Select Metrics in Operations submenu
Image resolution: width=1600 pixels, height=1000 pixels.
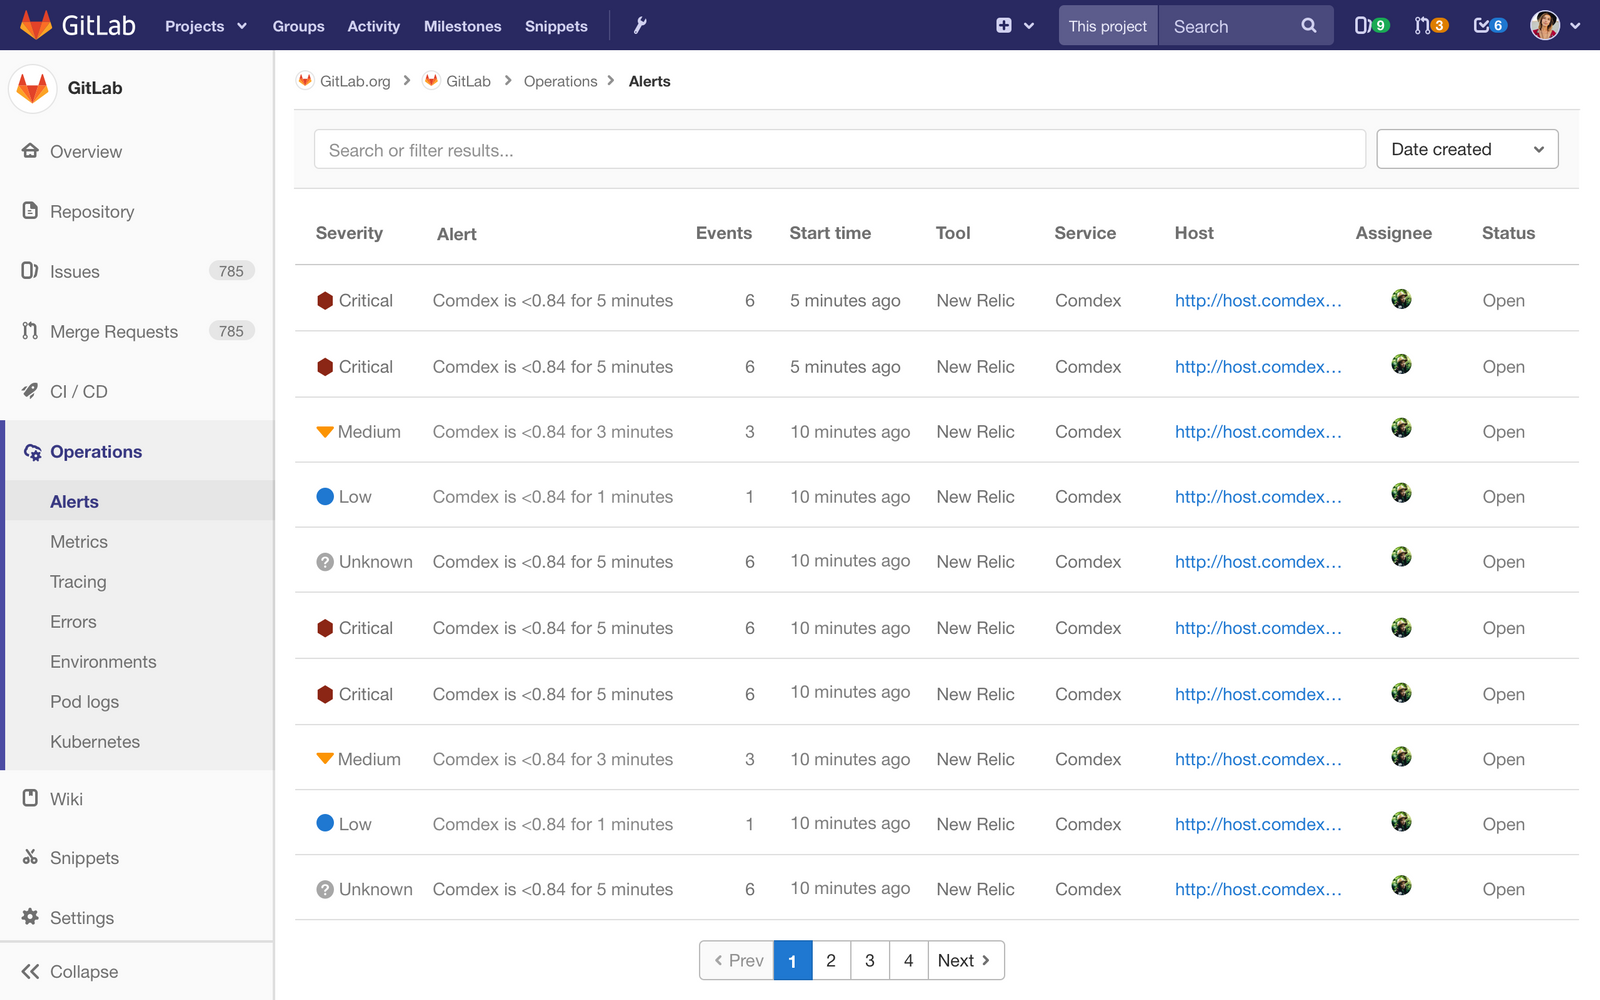[x=79, y=542]
